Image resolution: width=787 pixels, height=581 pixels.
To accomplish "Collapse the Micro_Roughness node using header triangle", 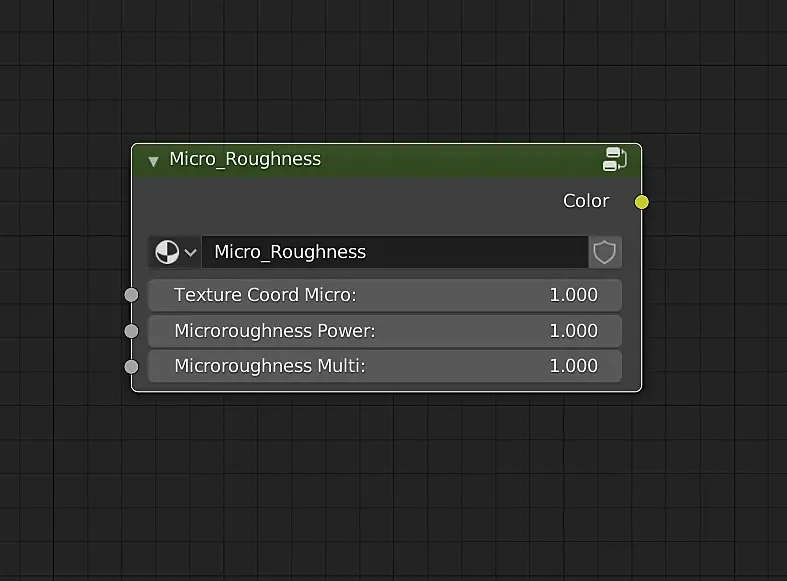I will (153, 160).
